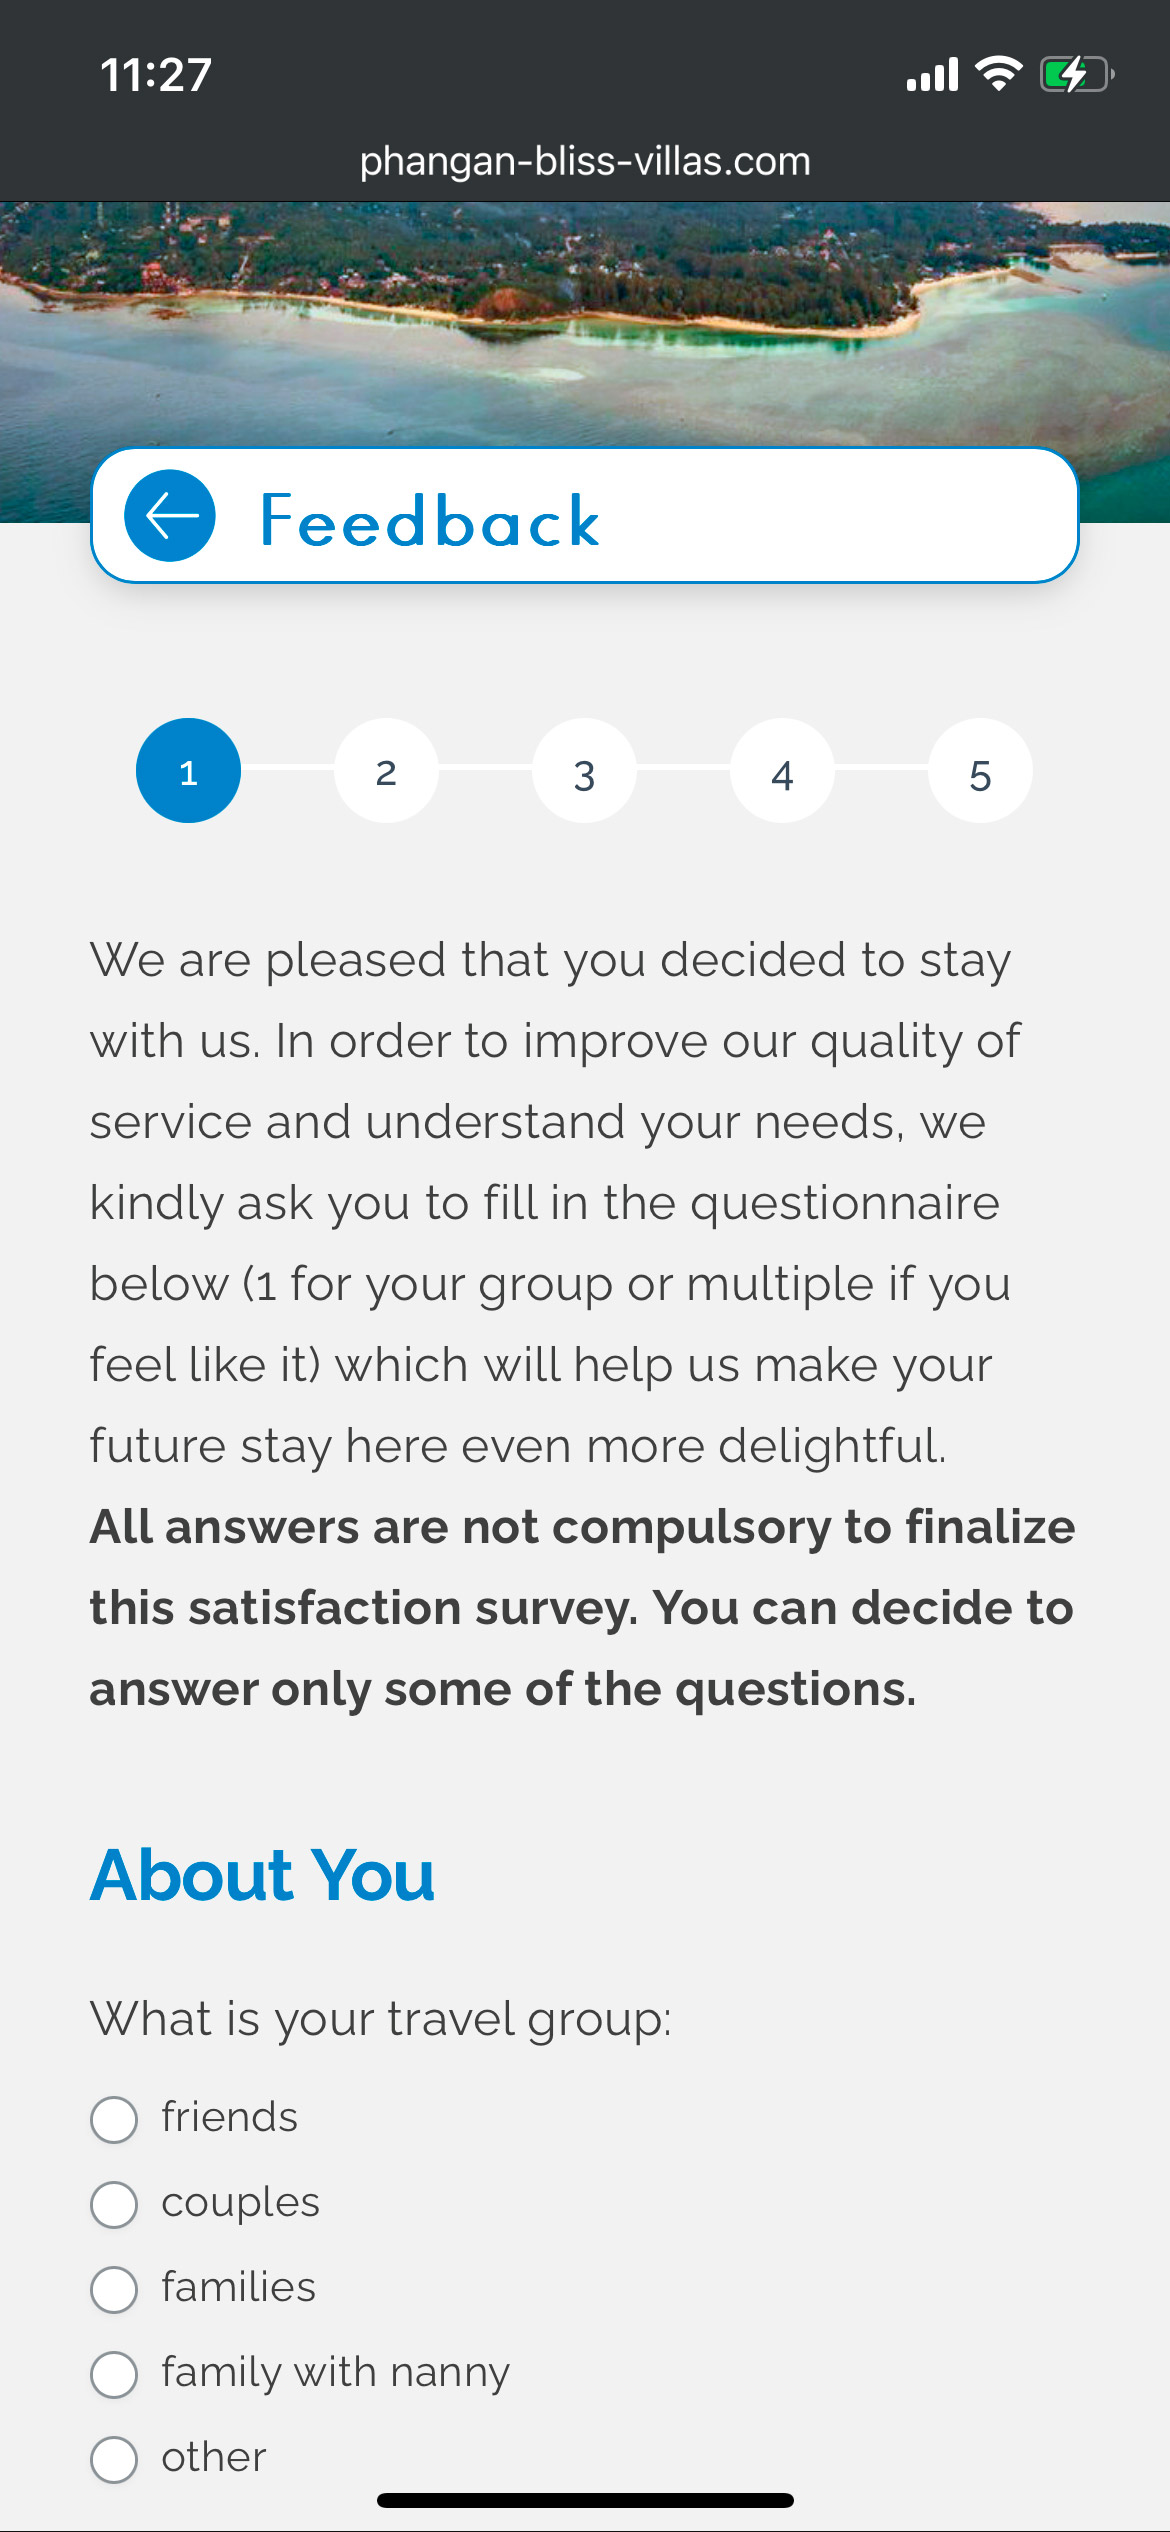
Task: Tap the Feedback header title
Action: click(430, 521)
